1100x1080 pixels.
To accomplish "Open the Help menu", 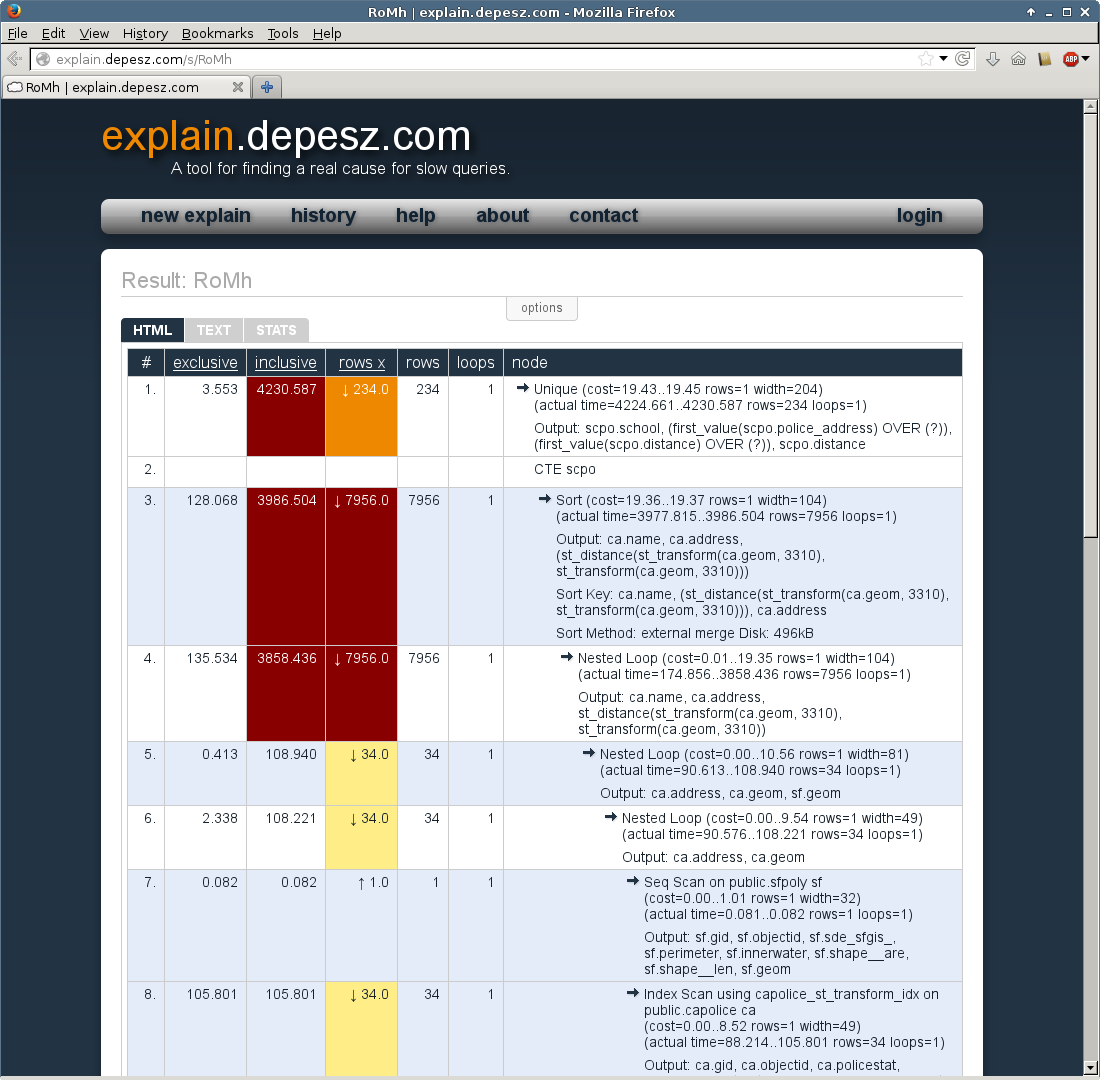I will [x=327, y=33].
